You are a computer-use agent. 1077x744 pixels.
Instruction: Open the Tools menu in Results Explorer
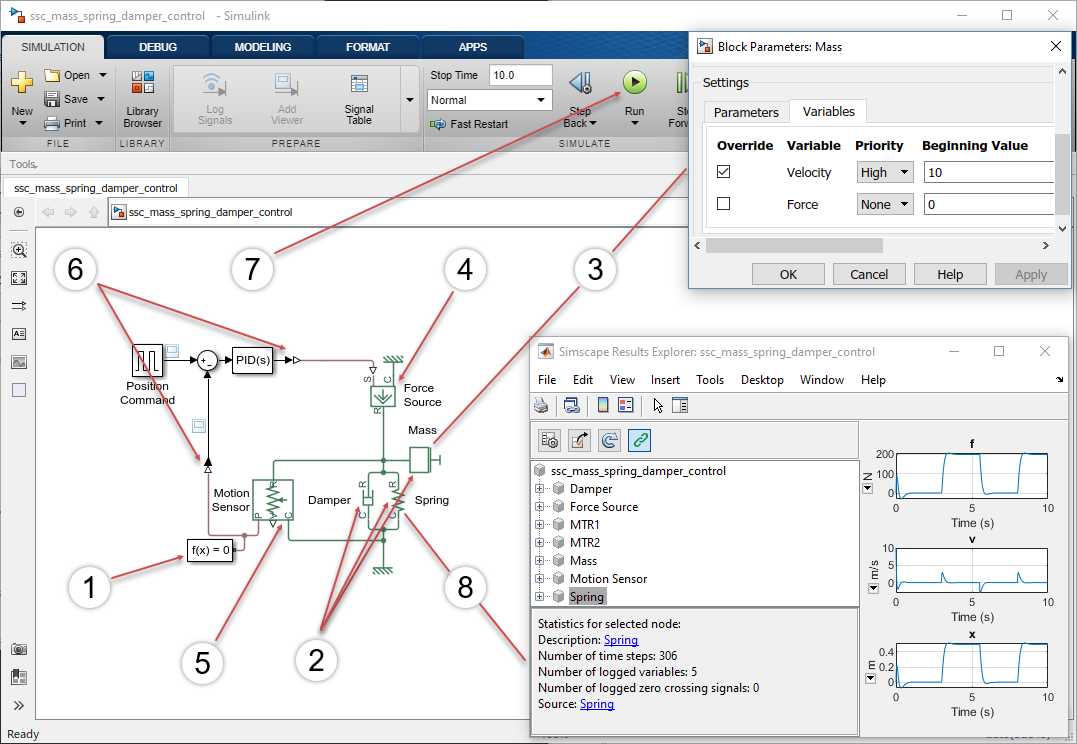710,380
